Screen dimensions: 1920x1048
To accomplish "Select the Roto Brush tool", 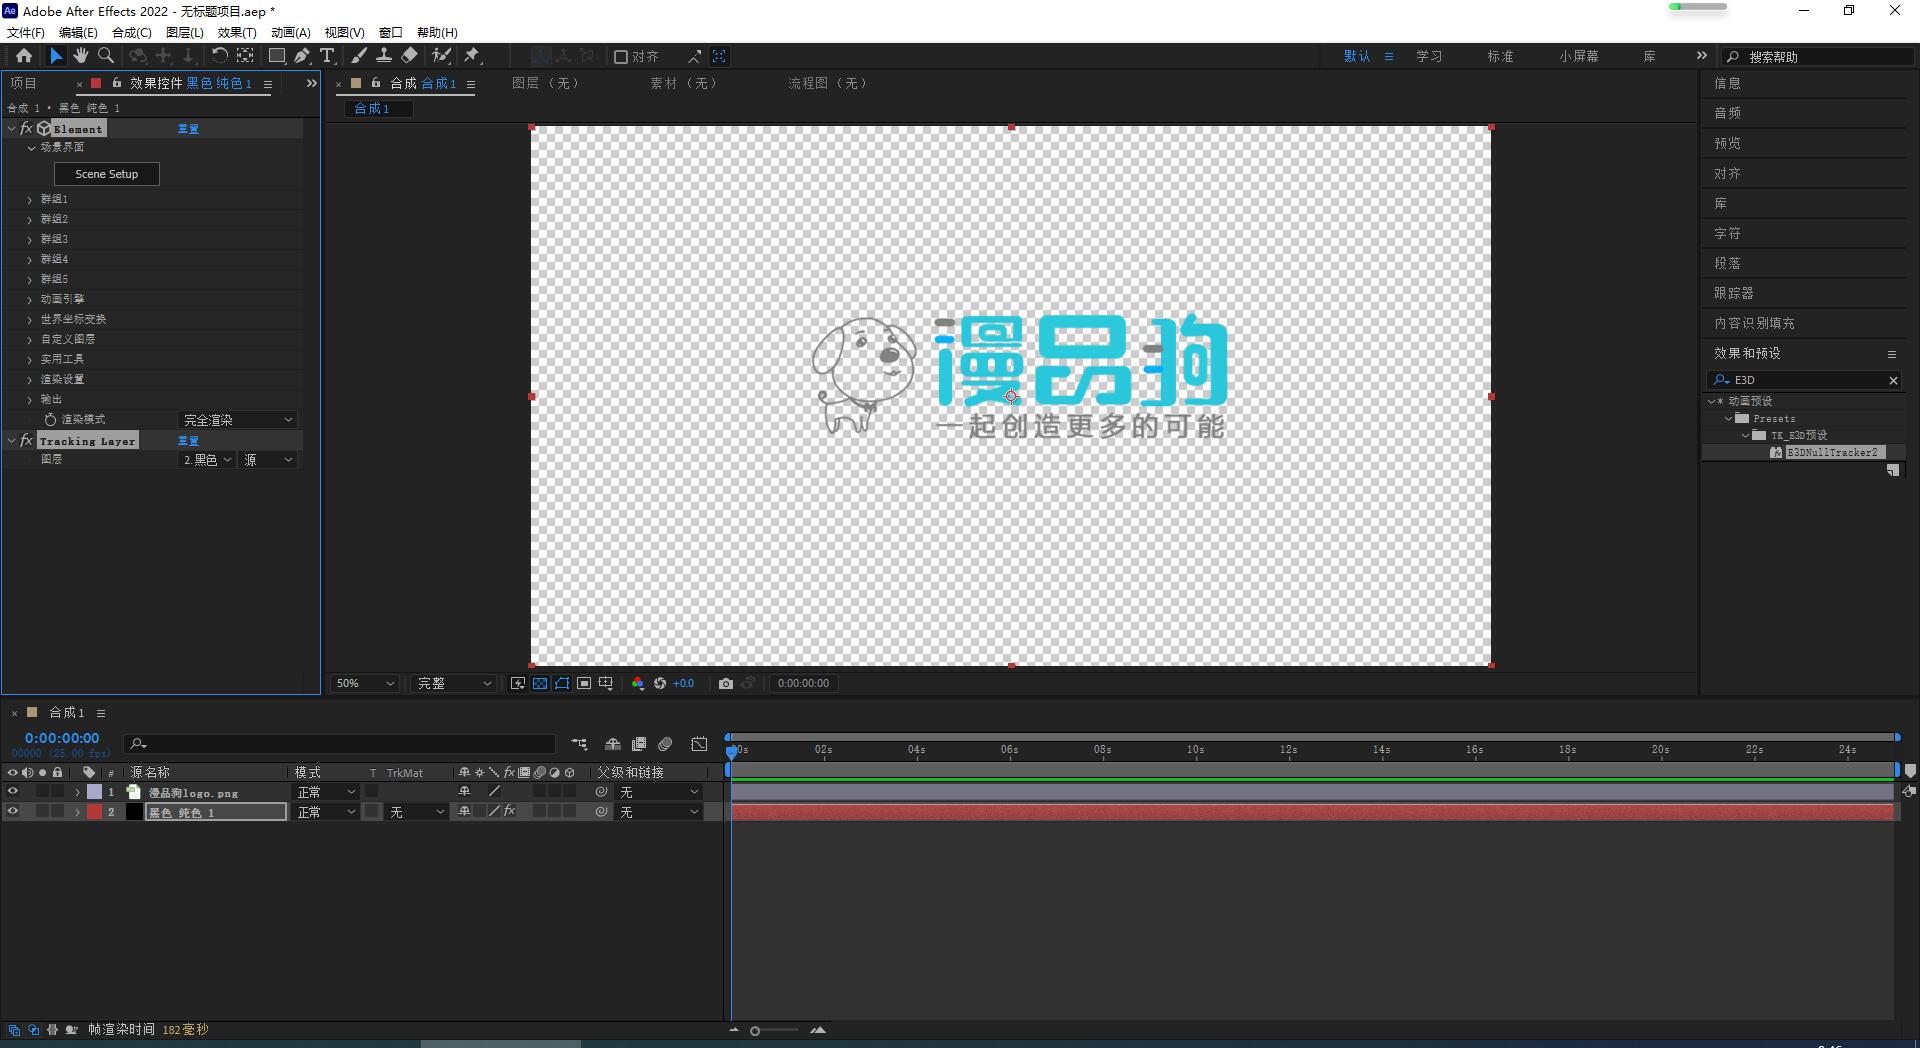I will pyautogui.click(x=441, y=56).
